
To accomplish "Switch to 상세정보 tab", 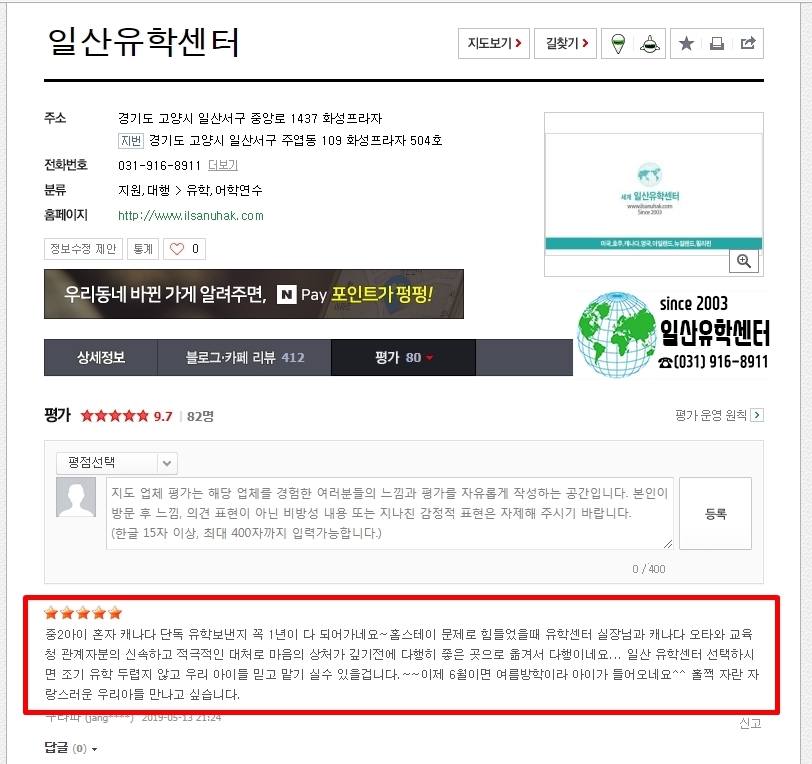I will coord(101,357).
